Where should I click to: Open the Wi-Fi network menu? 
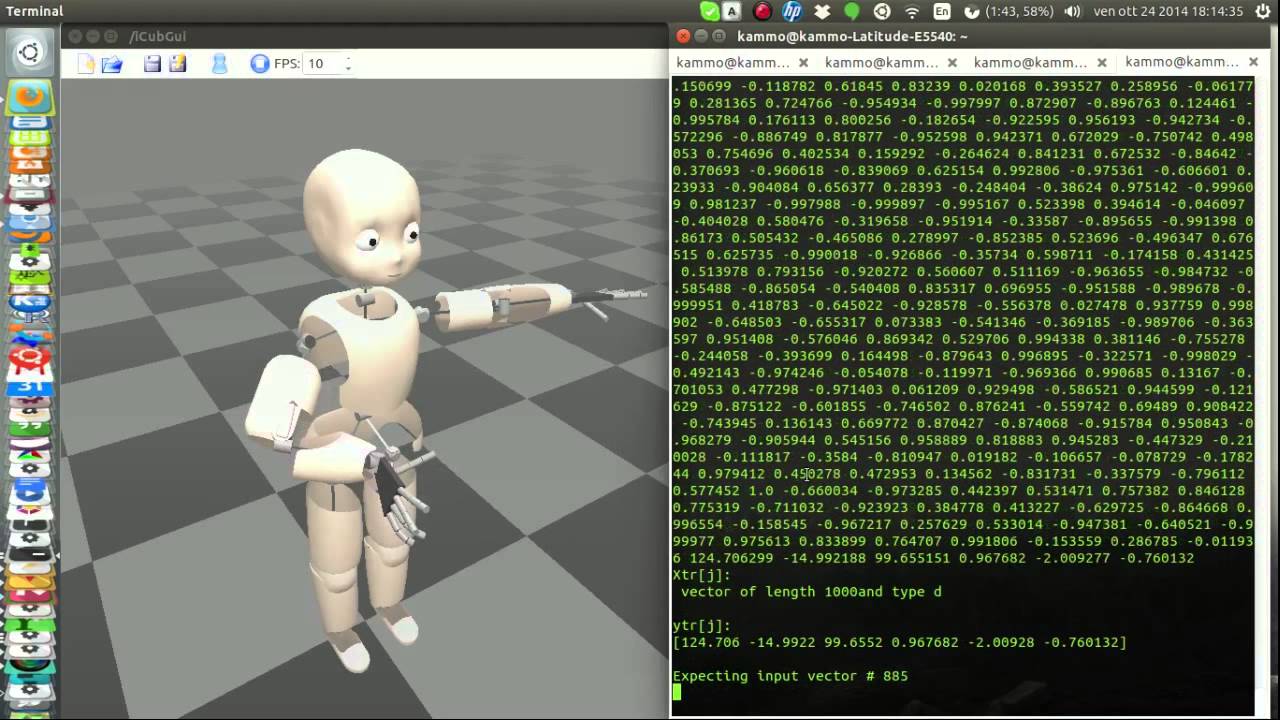tap(912, 11)
